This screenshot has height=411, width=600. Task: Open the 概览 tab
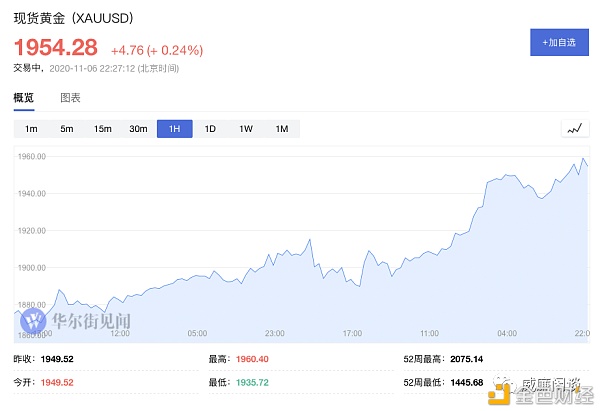tap(24, 98)
